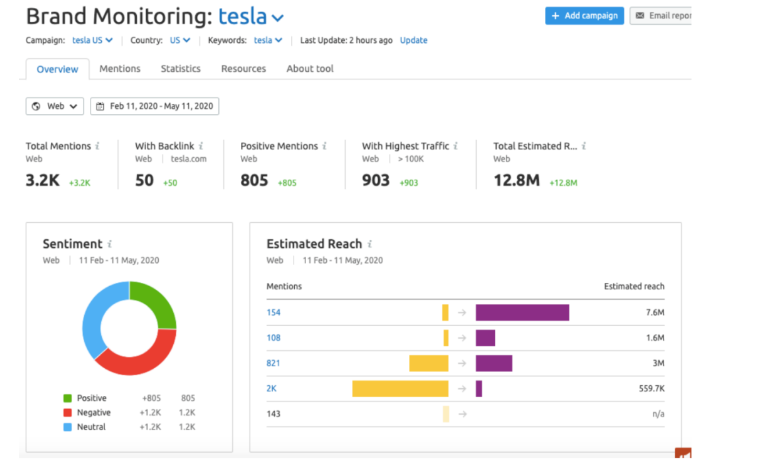Click arrow icon in the 108 mentions row
This screenshot has width=768, height=466.
pyautogui.click(x=462, y=338)
